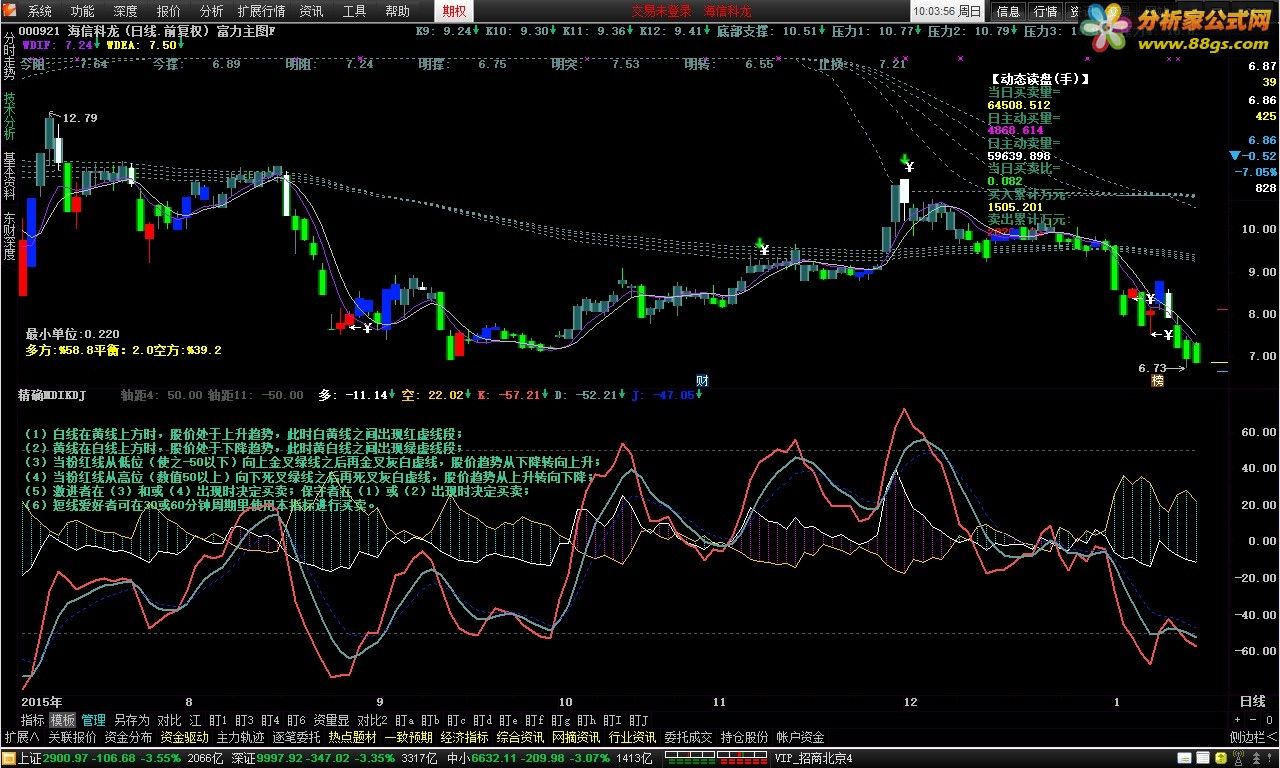The width and height of the screenshot is (1280, 768).
Task: Select 资里显 indicator template
Action: tap(331, 720)
